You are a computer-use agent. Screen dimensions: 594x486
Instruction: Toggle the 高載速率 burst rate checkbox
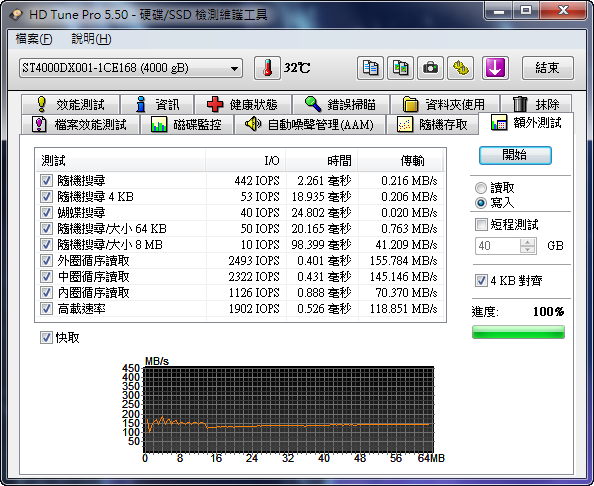click(46, 309)
